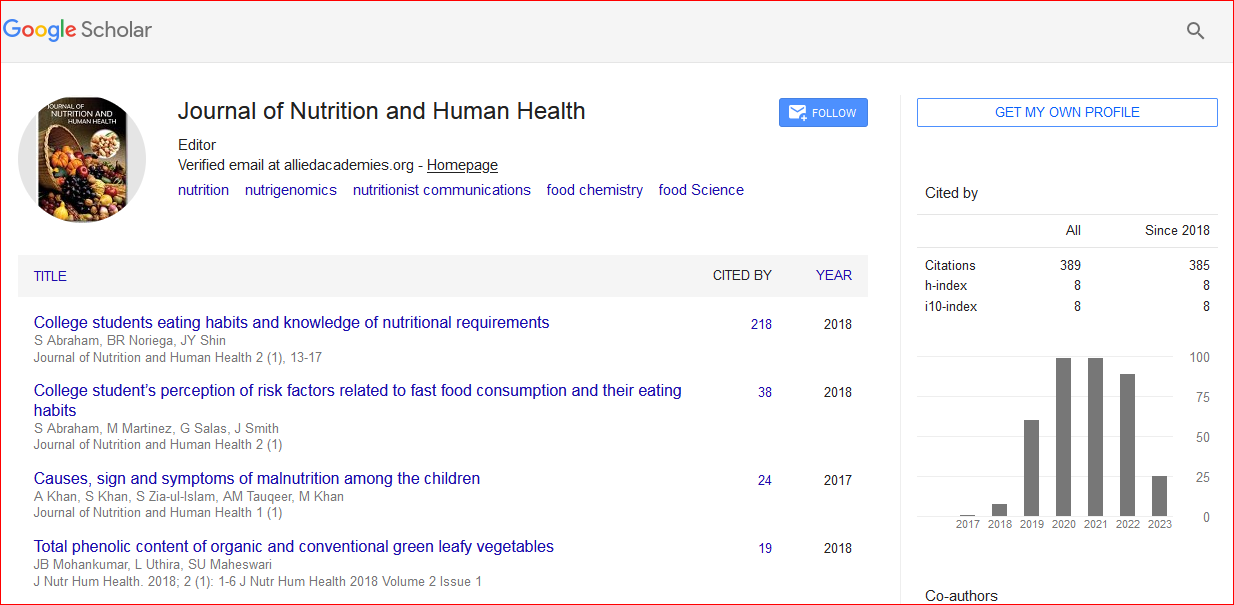Screen dimensions: 1234x605
Task: Open total phenolic content article
Action: pos(293,547)
